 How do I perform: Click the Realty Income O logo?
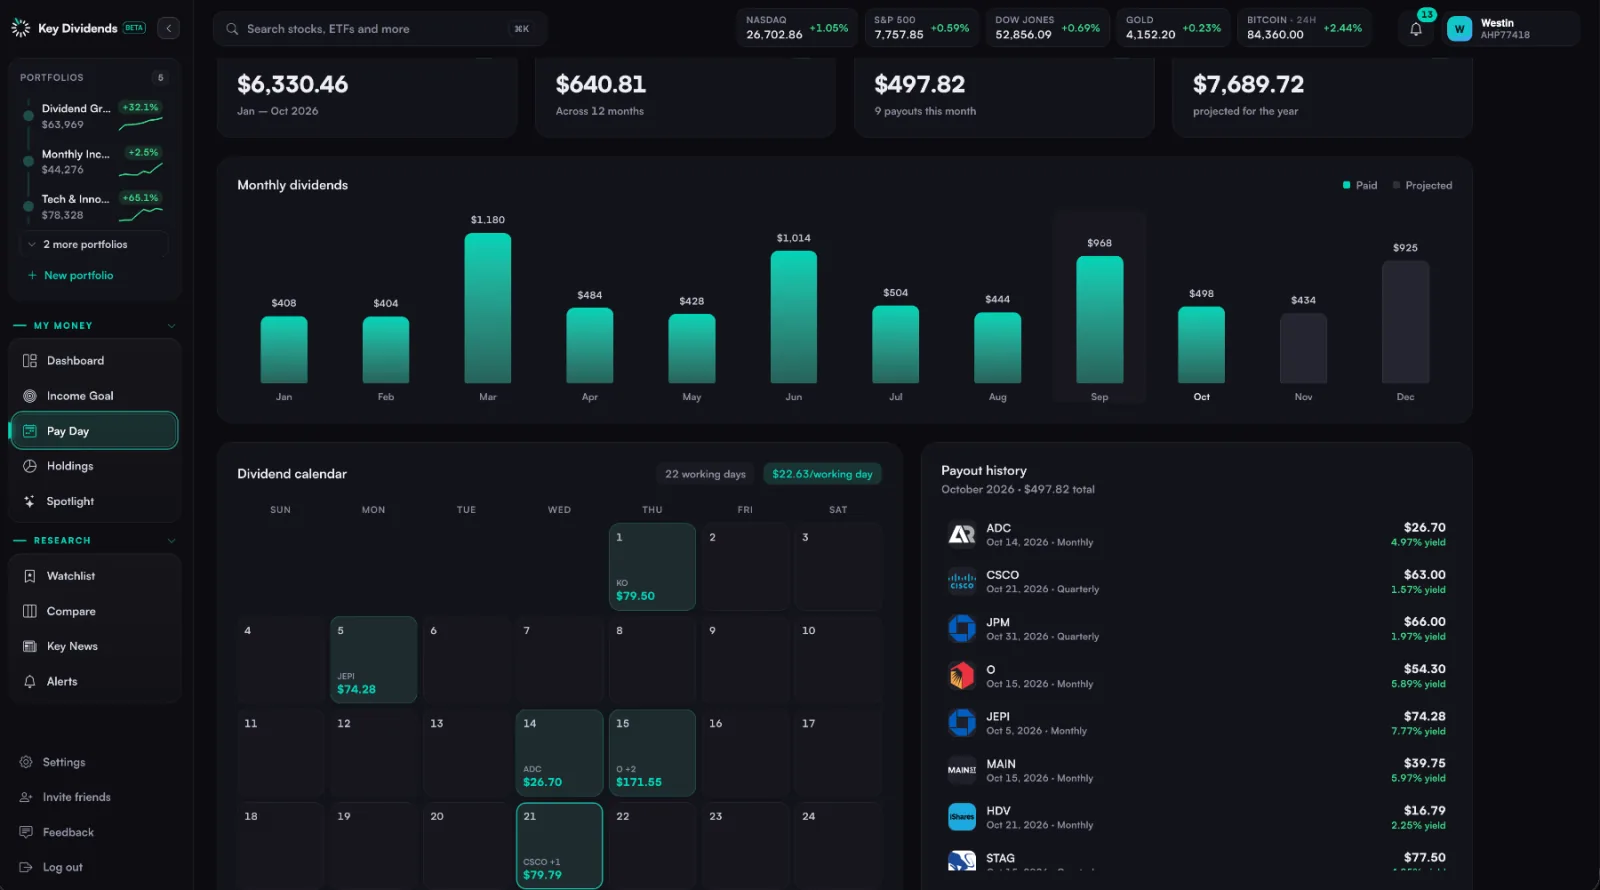point(962,676)
